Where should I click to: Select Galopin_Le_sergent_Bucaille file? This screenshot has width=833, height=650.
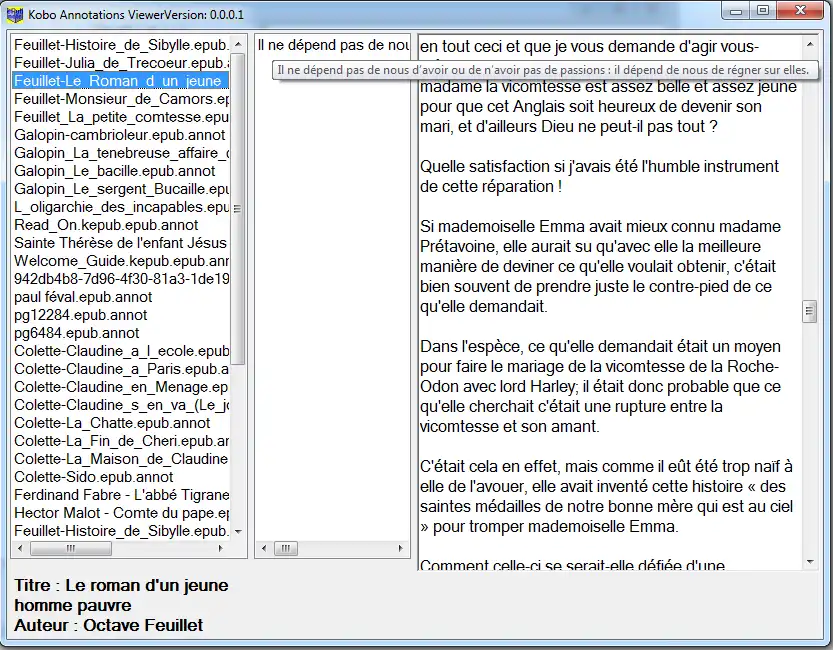point(122,189)
